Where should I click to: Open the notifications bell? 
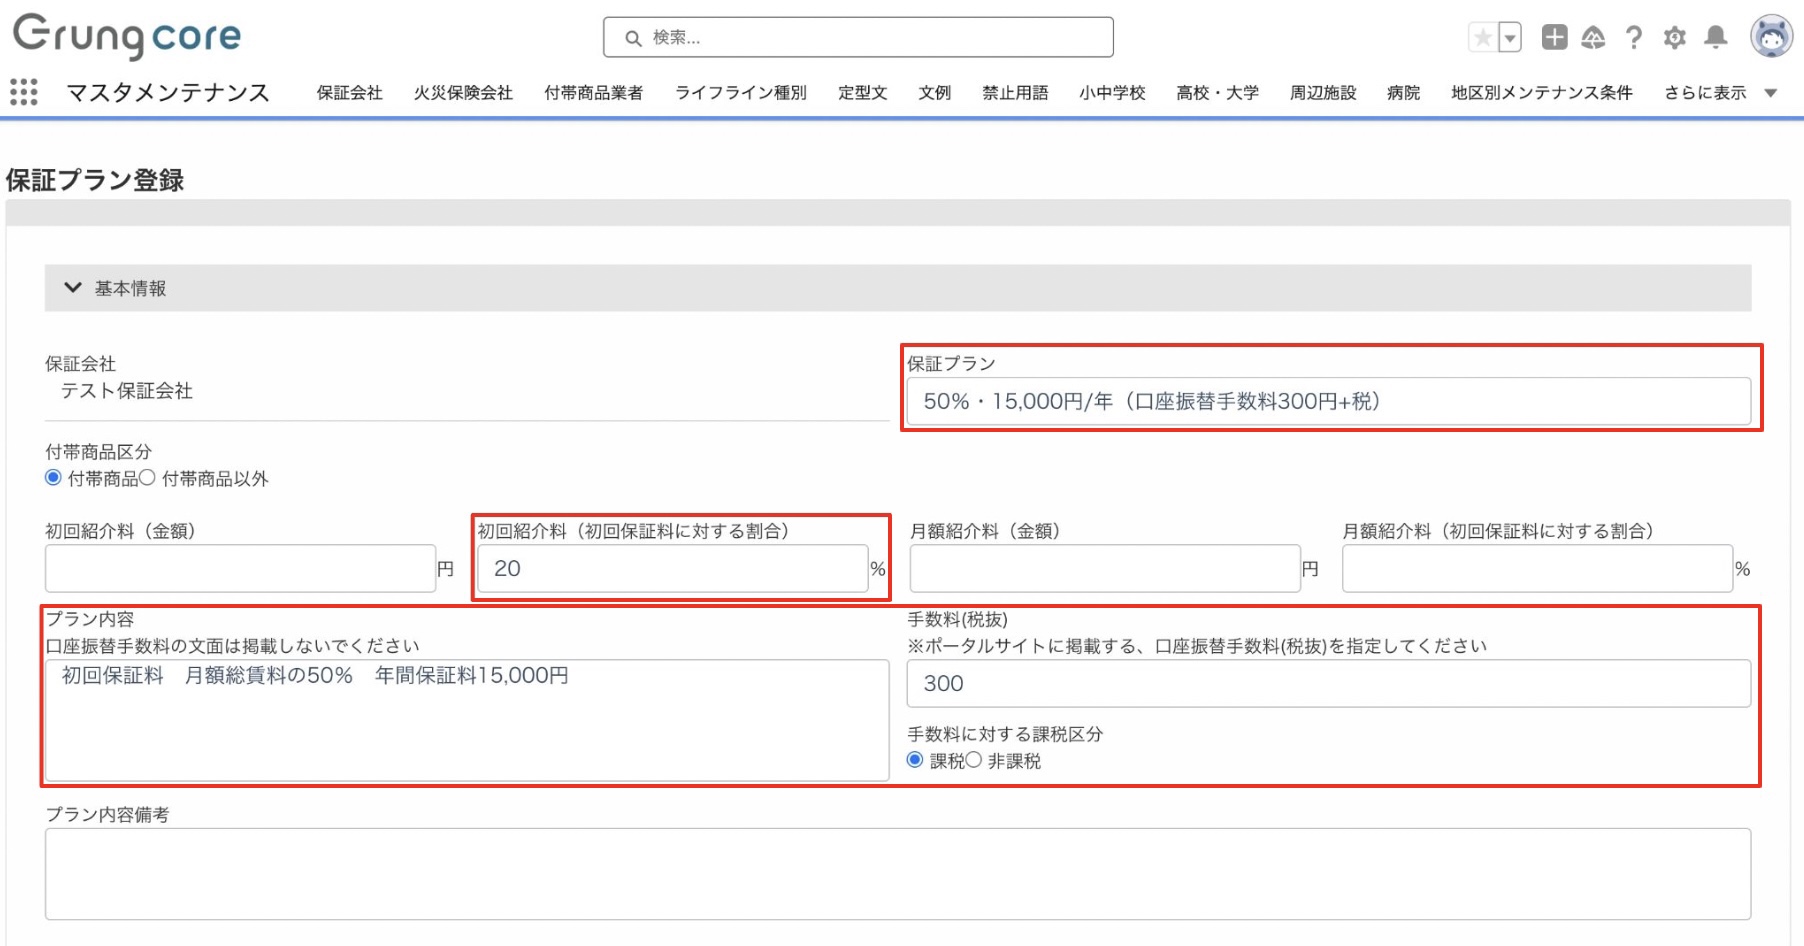[x=1715, y=38]
